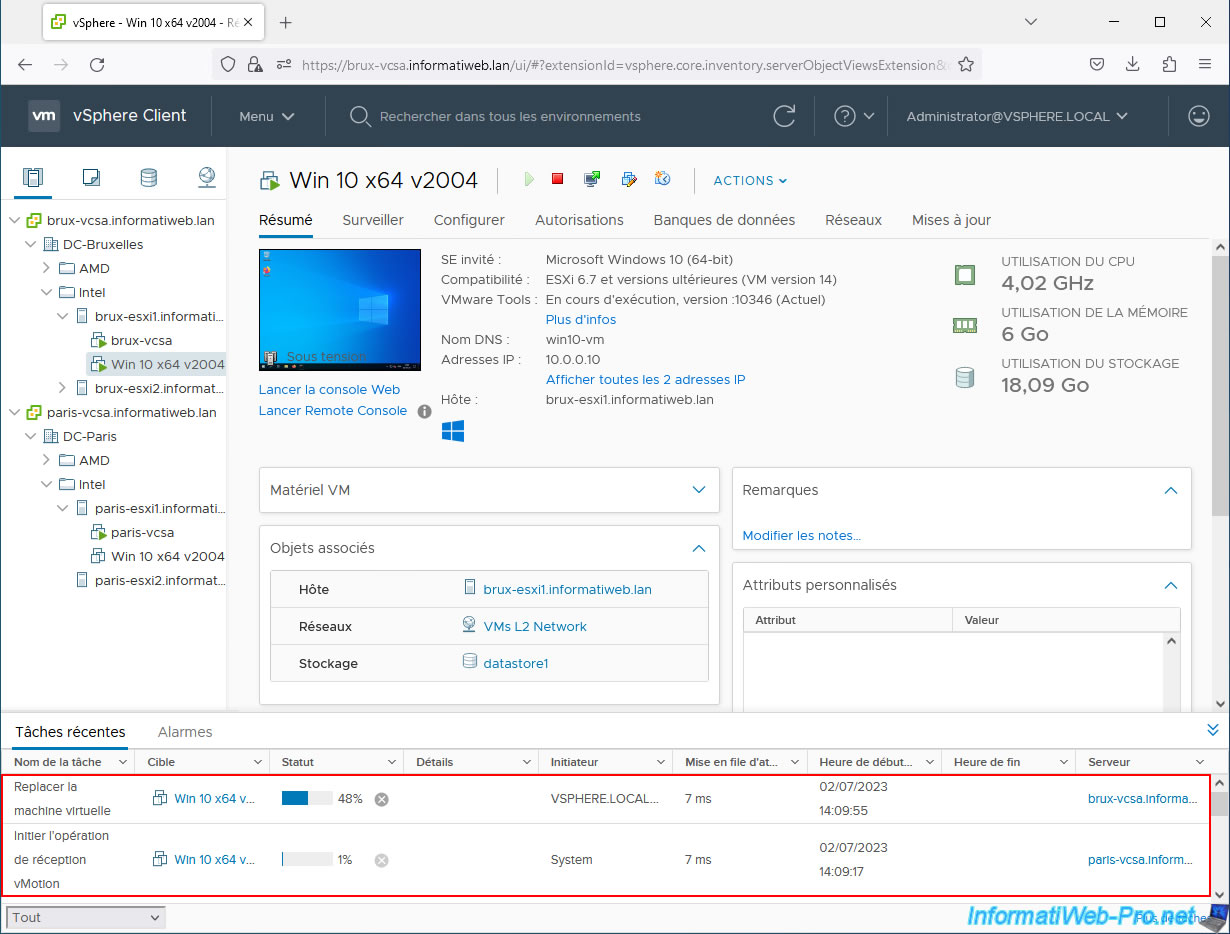Click the vSphere Client vm logo
Image resolution: width=1230 pixels, height=934 pixels.
pos(44,116)
